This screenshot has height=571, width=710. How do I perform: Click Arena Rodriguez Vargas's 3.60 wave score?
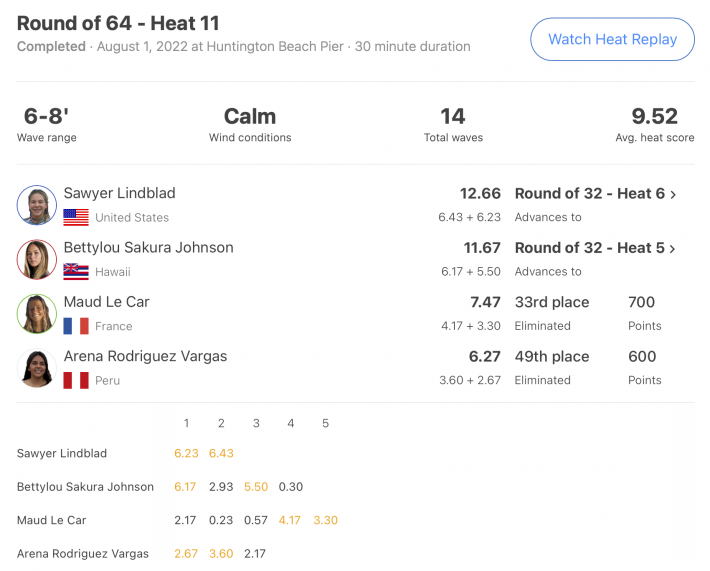221,554
